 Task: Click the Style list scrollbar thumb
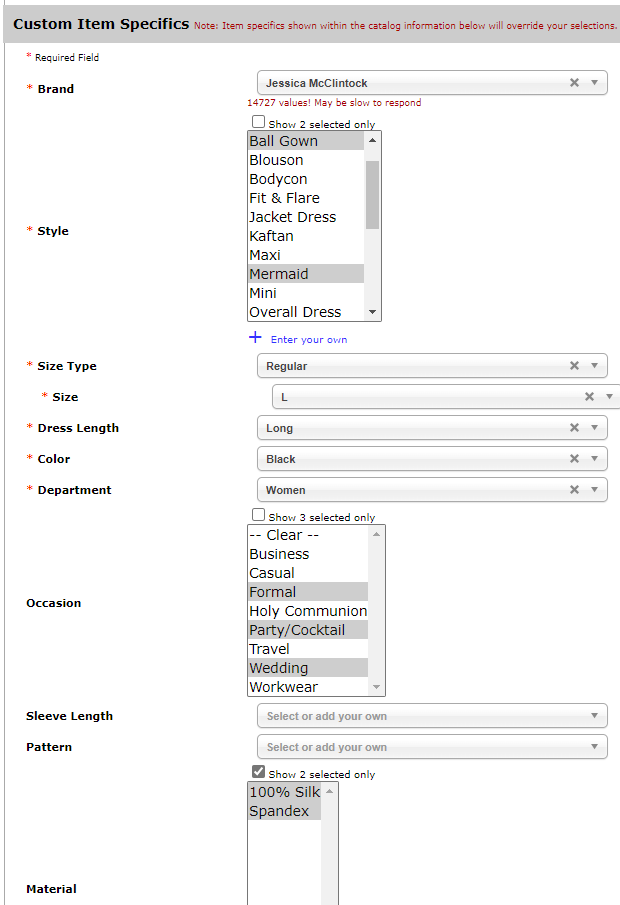pyautogui.click(x=372, y=195)
